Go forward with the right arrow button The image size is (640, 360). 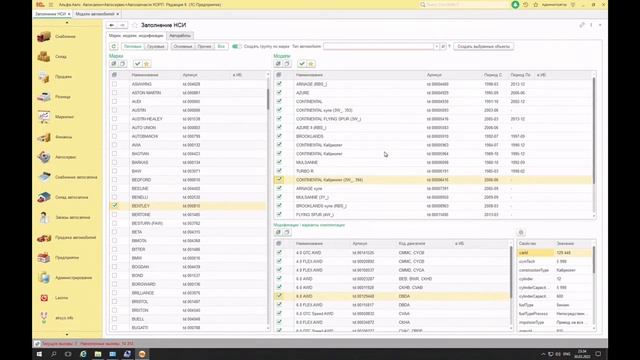pyautogui.click(x=122, y=25)
